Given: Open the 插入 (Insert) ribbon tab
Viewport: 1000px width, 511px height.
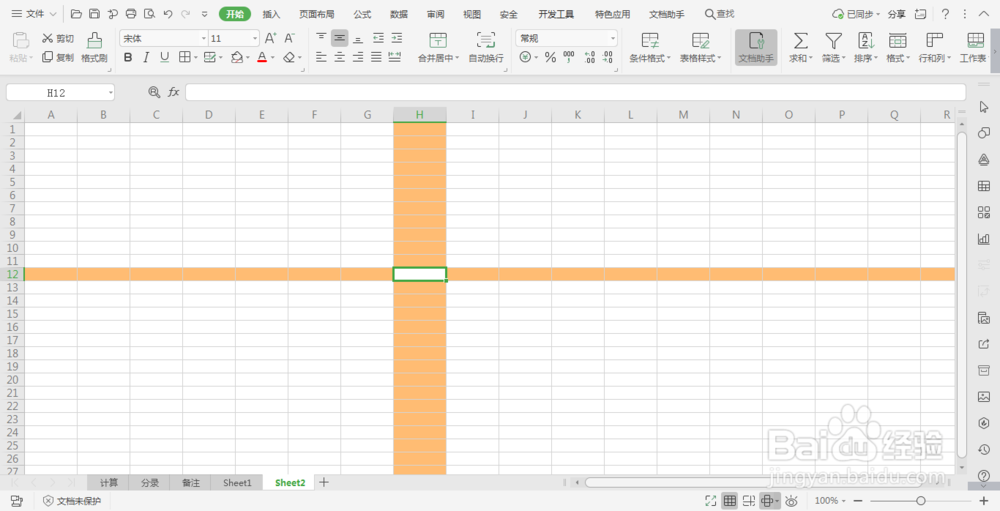Looking at the screenshot, I should [x=271, y=14].
